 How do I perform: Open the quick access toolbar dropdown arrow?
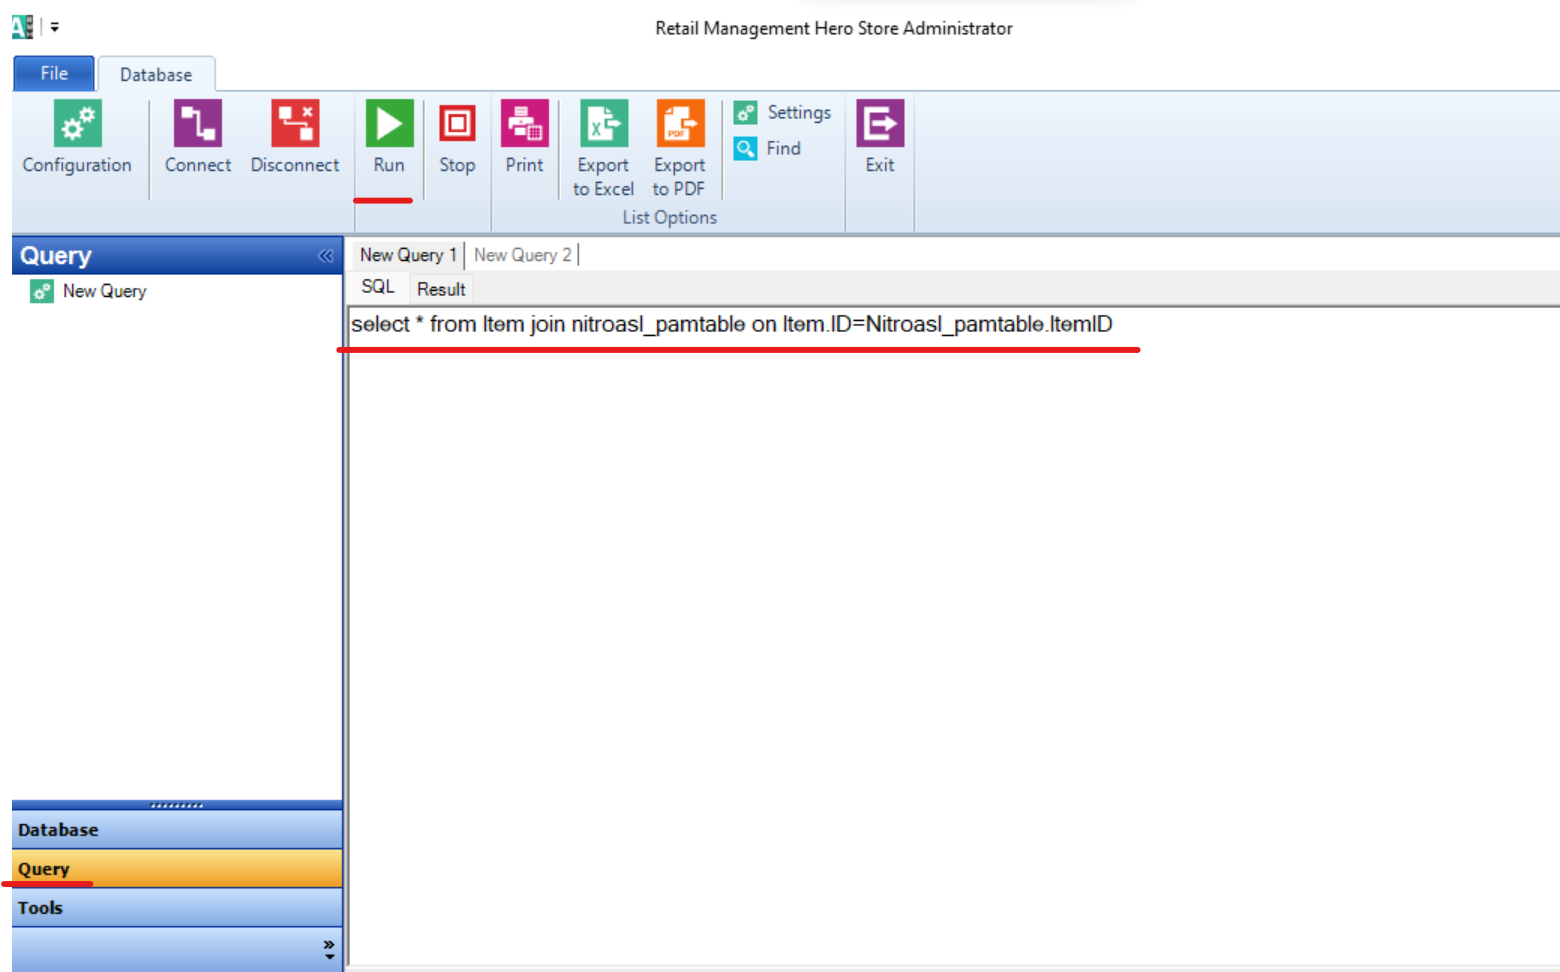(55, 27)
